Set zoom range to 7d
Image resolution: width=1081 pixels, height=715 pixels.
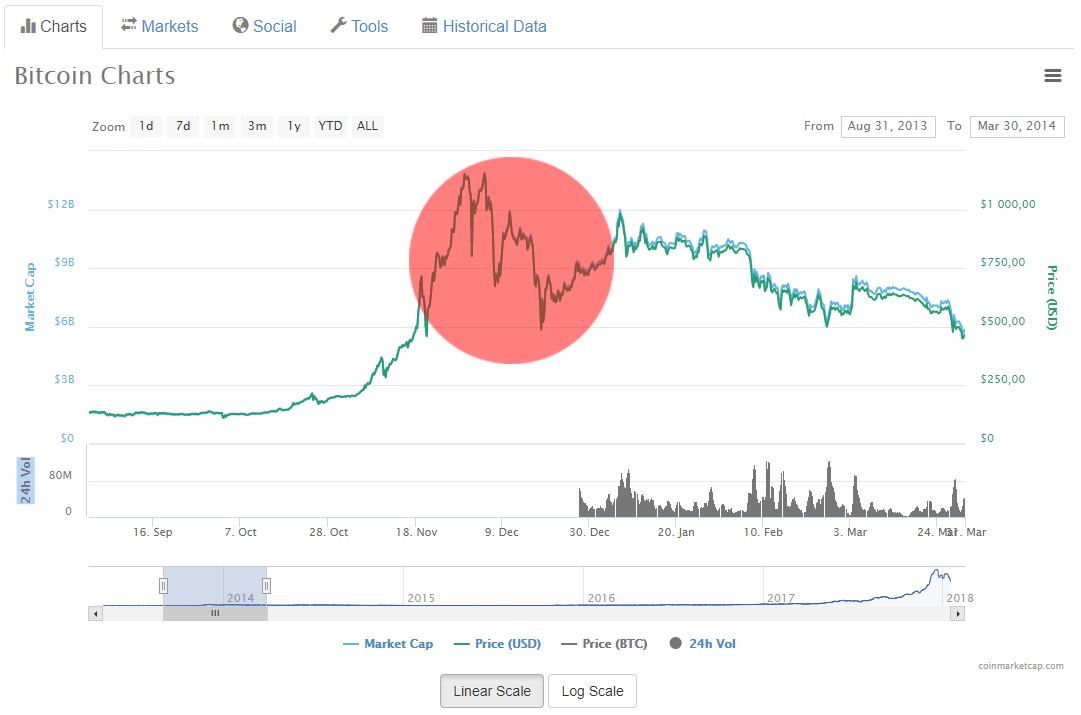[x=183, y=126]
